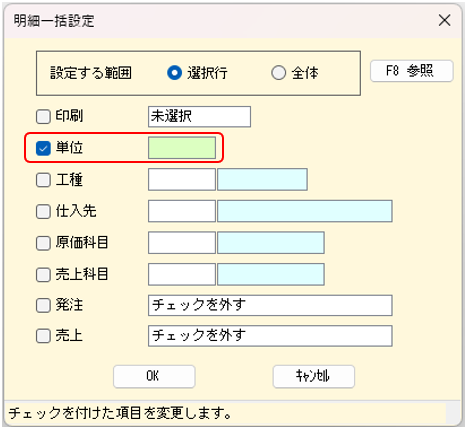Enable the 印刷 checkbox
This screenshot has width=465, height=427.
point(43,117)
